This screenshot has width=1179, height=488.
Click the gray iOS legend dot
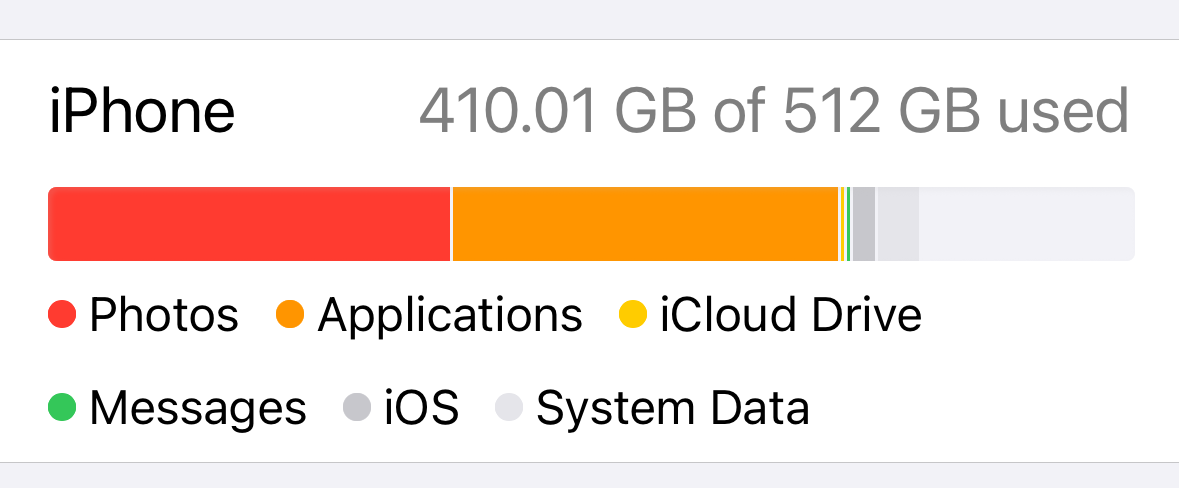click(357, 408)
